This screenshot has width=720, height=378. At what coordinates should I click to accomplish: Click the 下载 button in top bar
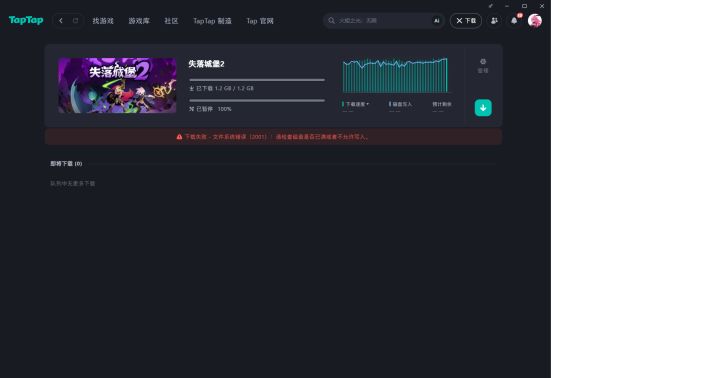click(466, 21)
